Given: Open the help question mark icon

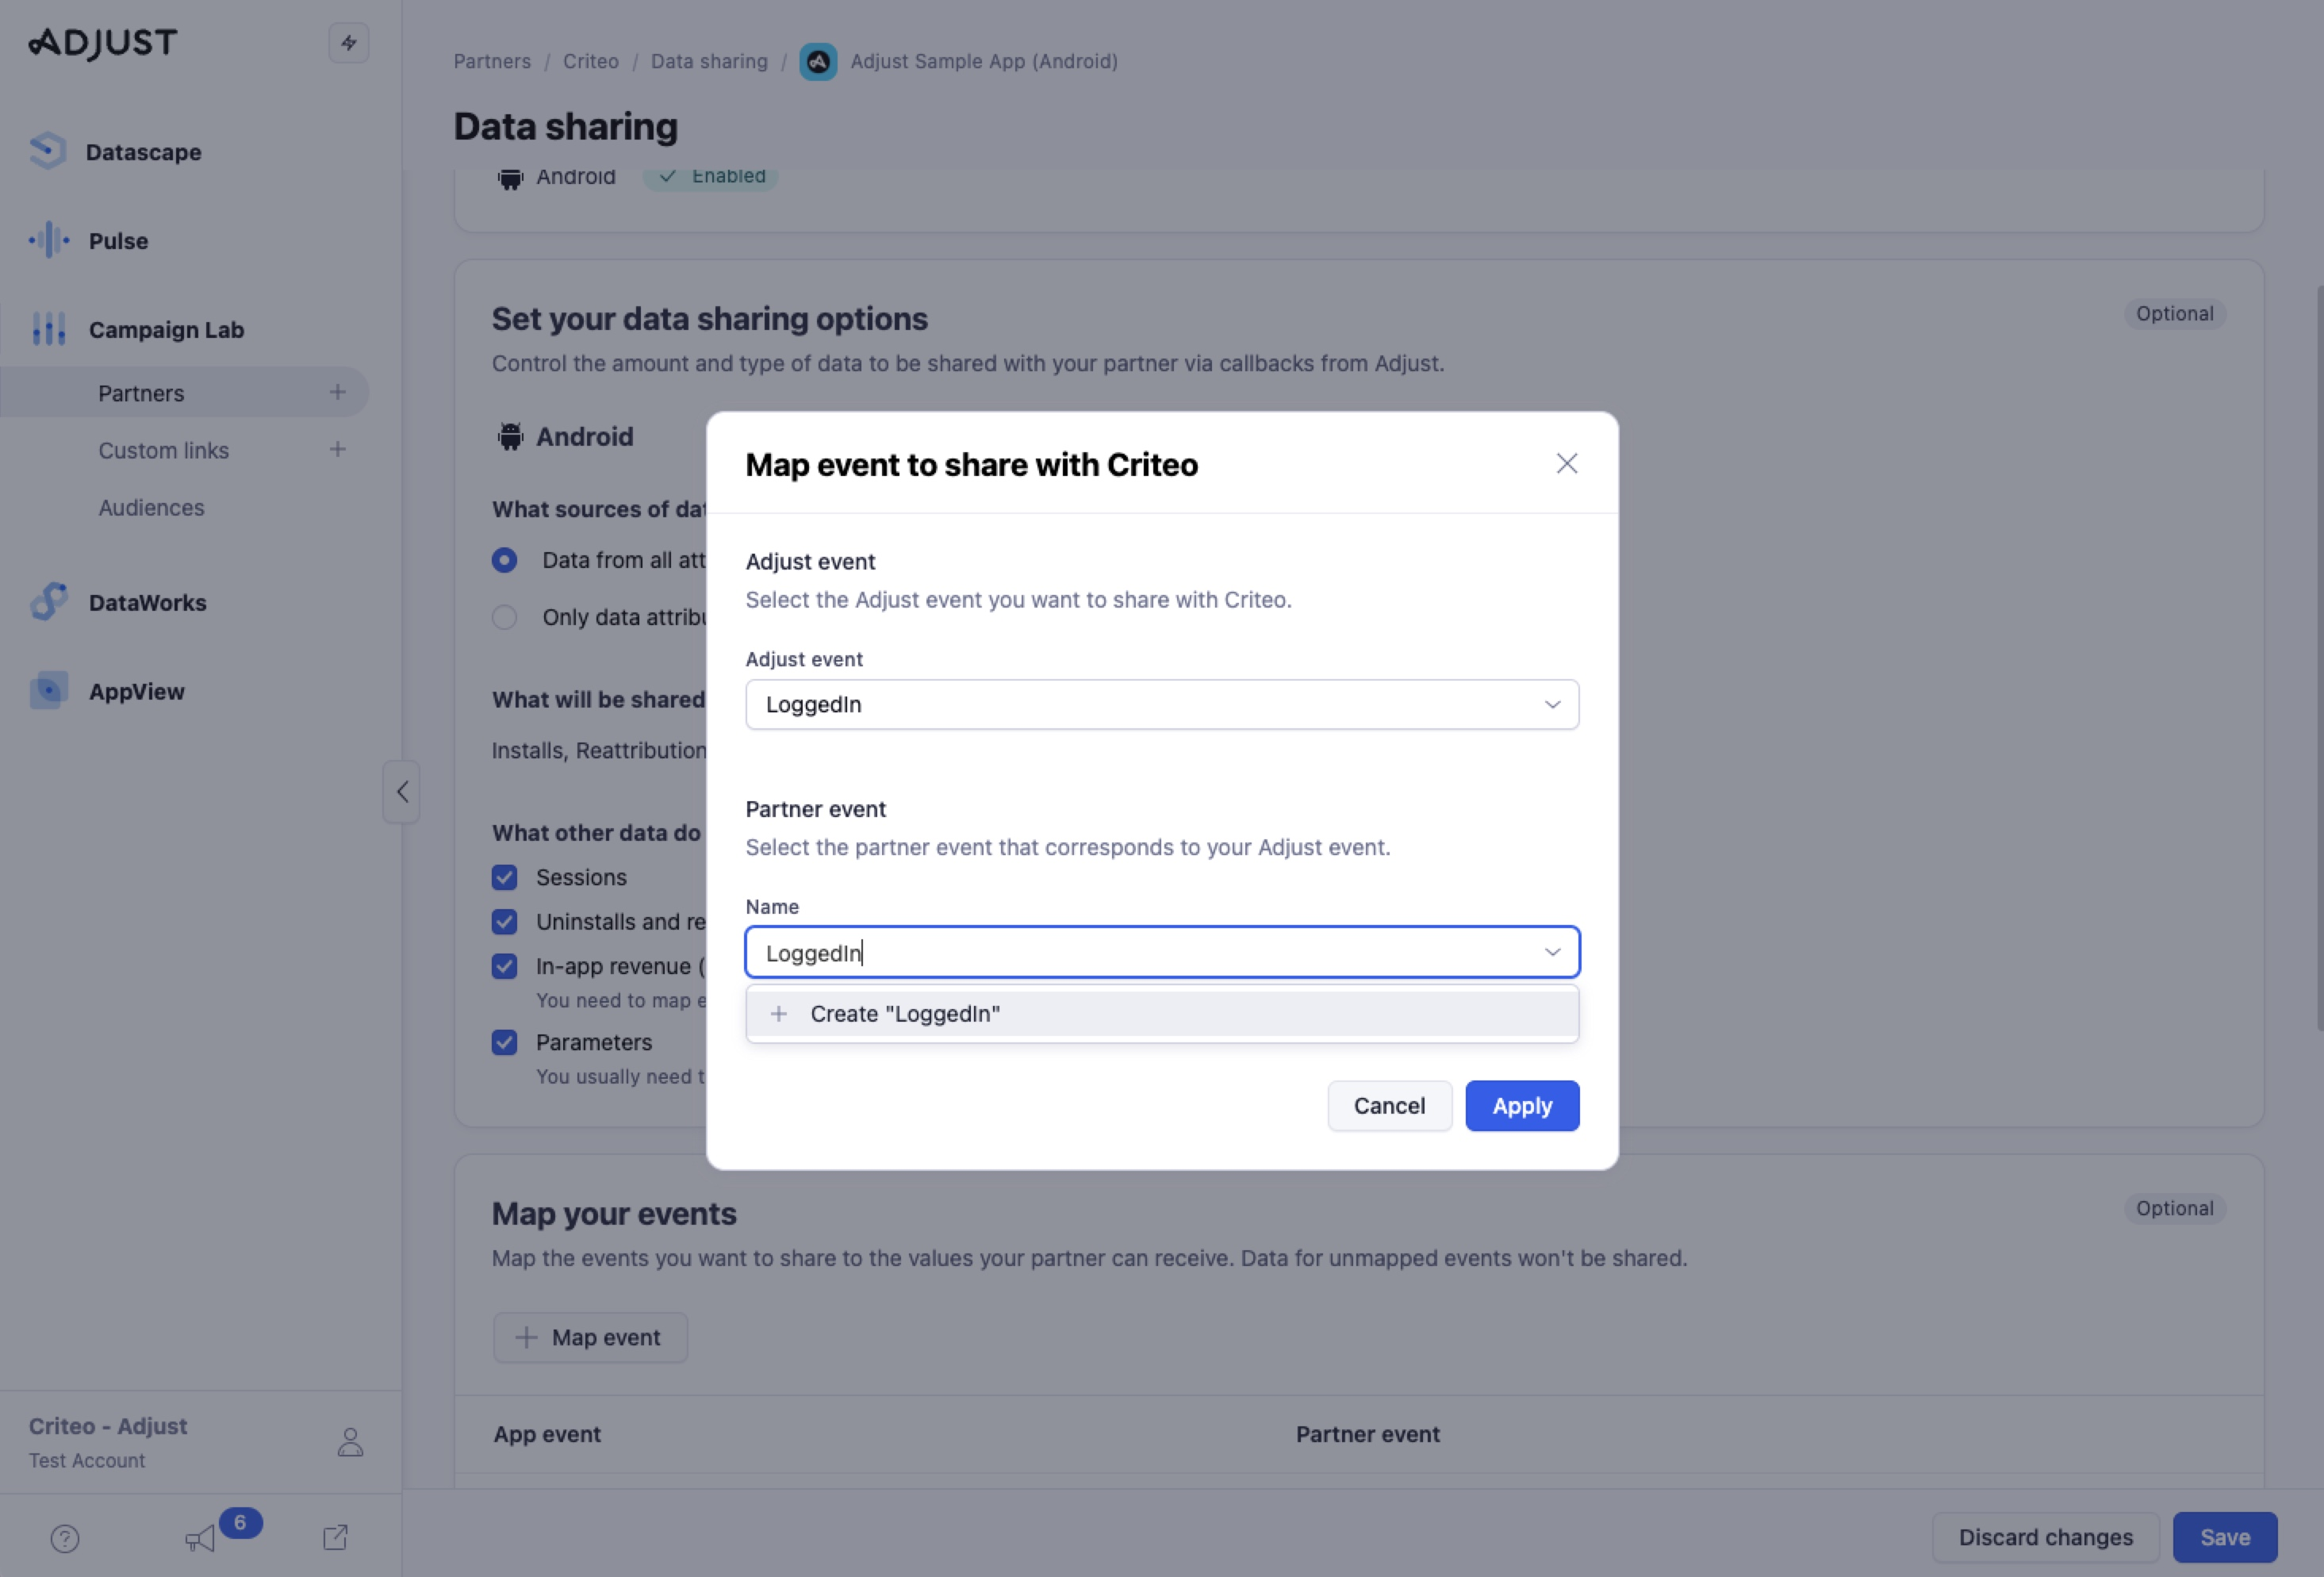Looking at the screenshot, I should [x=65, y=1538].
